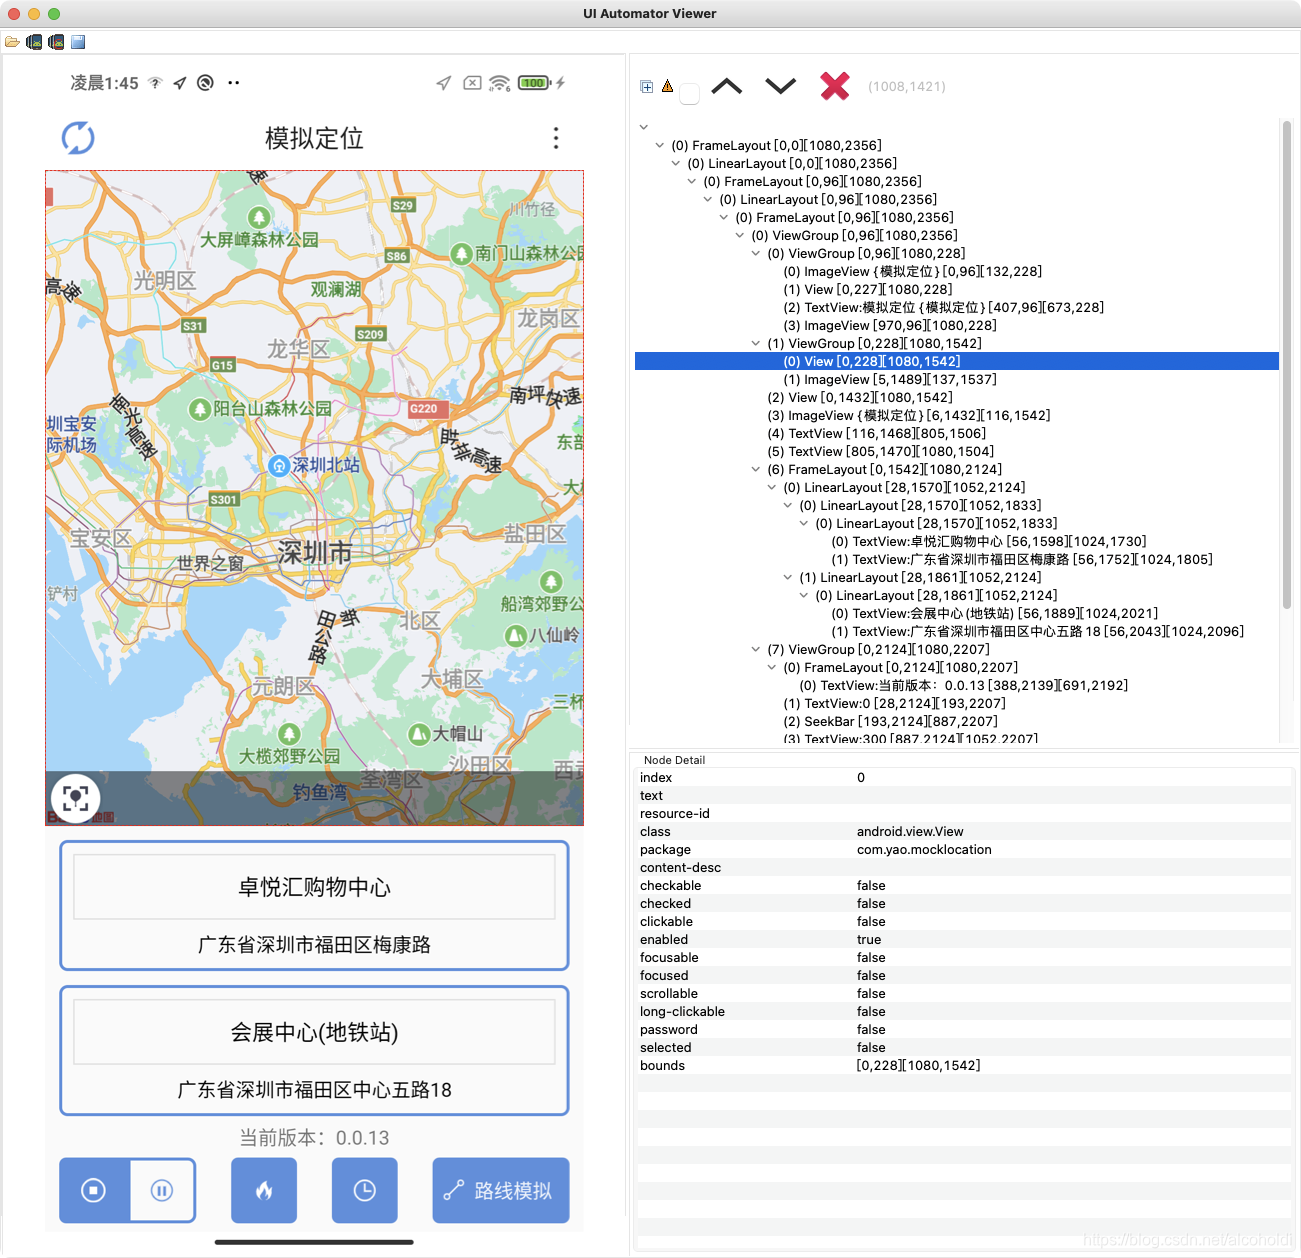Tap the 路线模拟 route simulation button
1301x1258 pixels.
[x=501, y=1190]
